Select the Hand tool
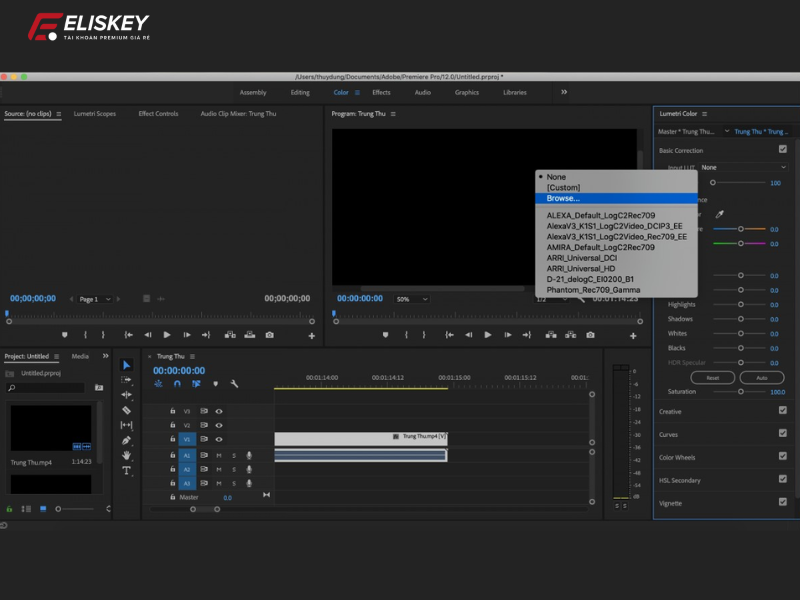This screenshot has width=800, height=600. (x=124, y=455)
